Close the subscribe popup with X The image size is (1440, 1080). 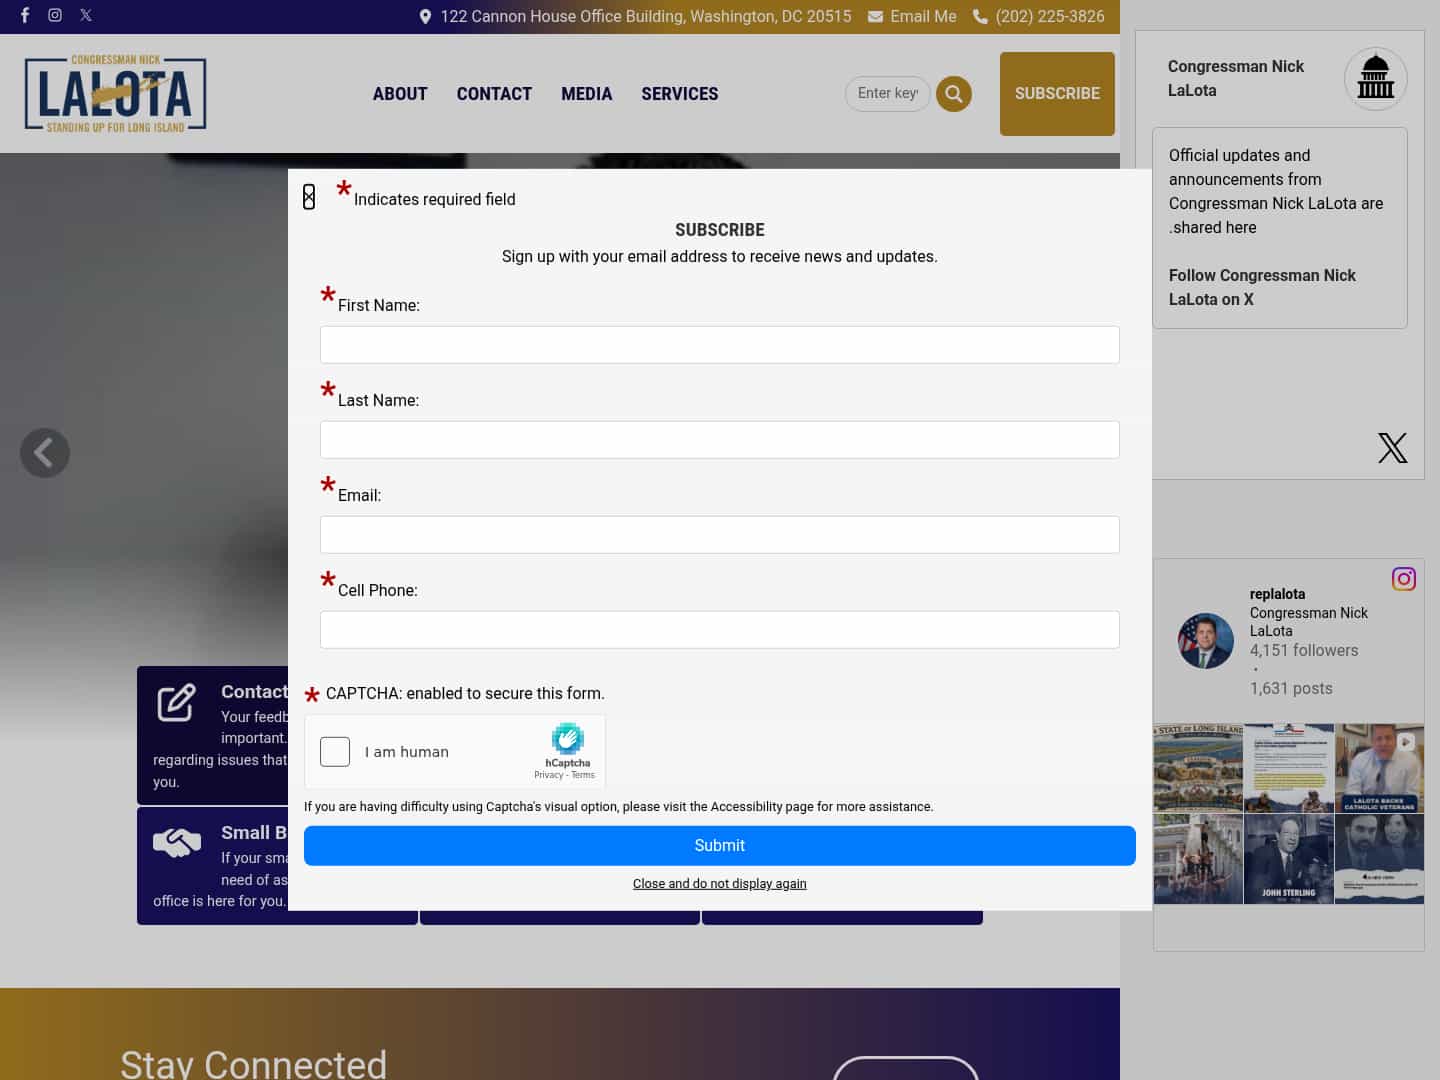point(309,197)
